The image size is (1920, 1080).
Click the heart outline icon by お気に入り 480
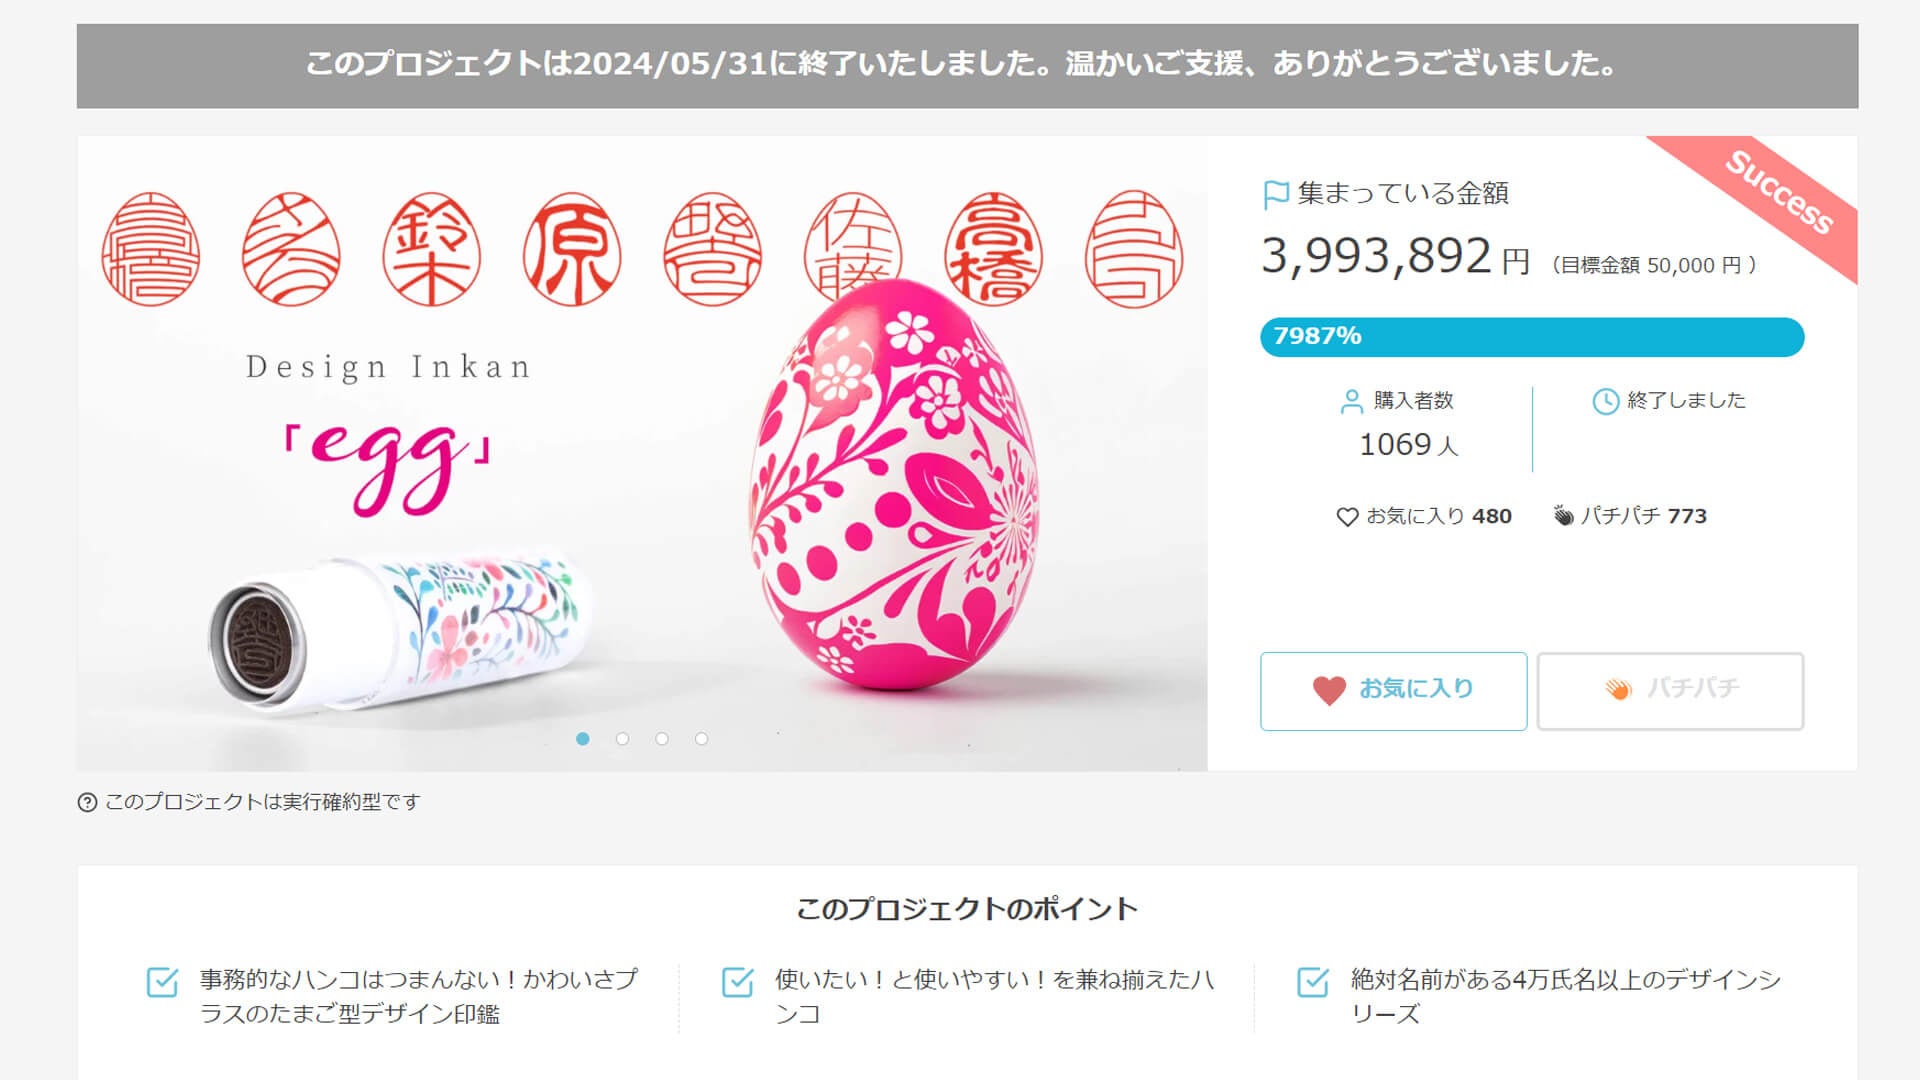1347,517
